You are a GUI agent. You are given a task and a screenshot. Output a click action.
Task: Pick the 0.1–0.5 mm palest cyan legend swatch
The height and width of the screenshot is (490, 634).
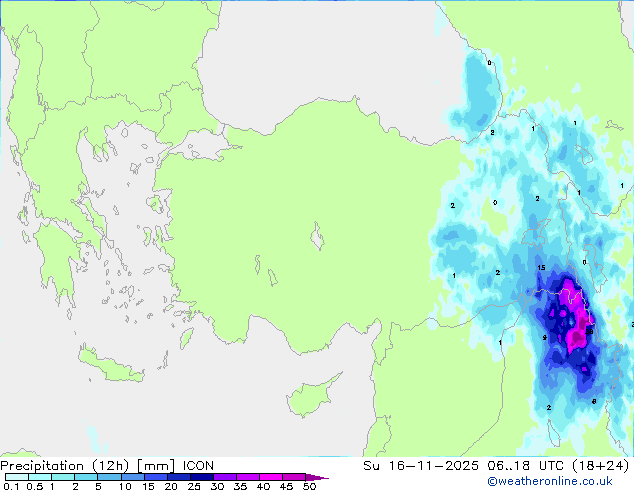pyautogui.click(x=17, y=477)
